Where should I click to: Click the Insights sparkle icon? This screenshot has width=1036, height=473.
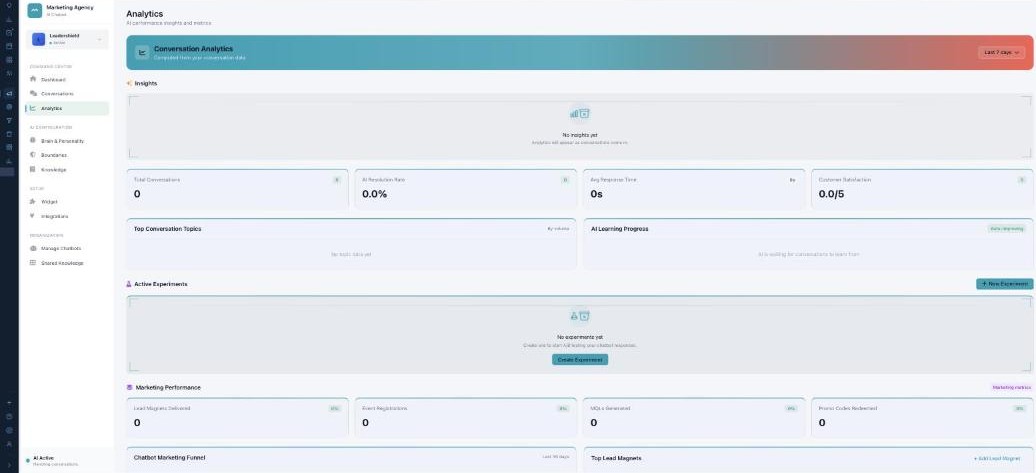click(x=130, y=84)
